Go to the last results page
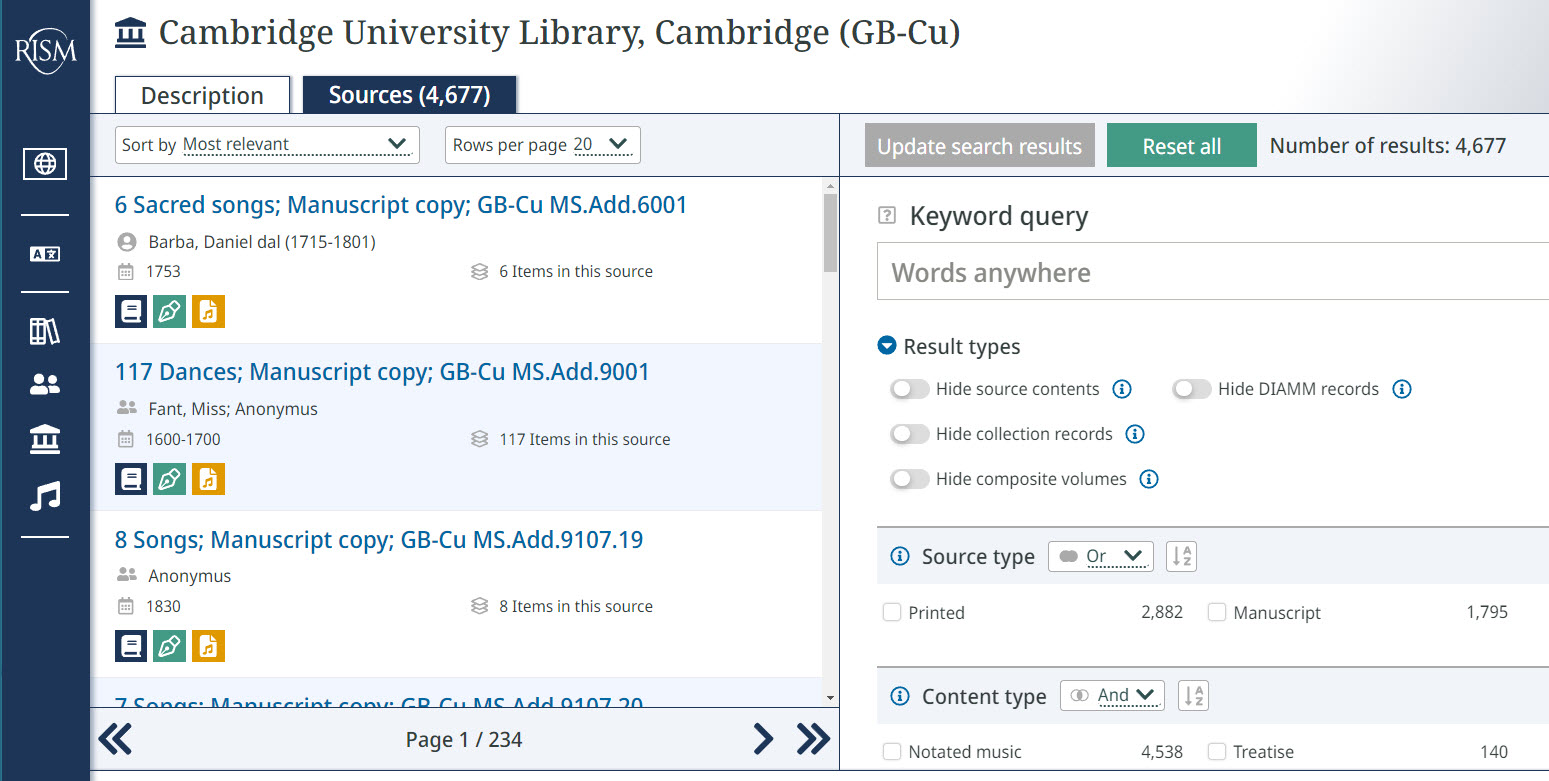 click(x=813, y=739)
